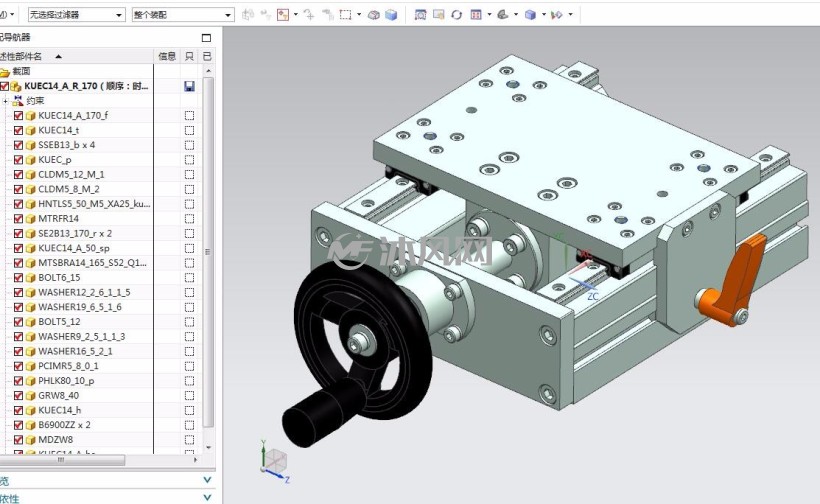820x504 pixels.
Task: Uncheck the PHLK80_10_p checkbox
Action: (18, 381)
